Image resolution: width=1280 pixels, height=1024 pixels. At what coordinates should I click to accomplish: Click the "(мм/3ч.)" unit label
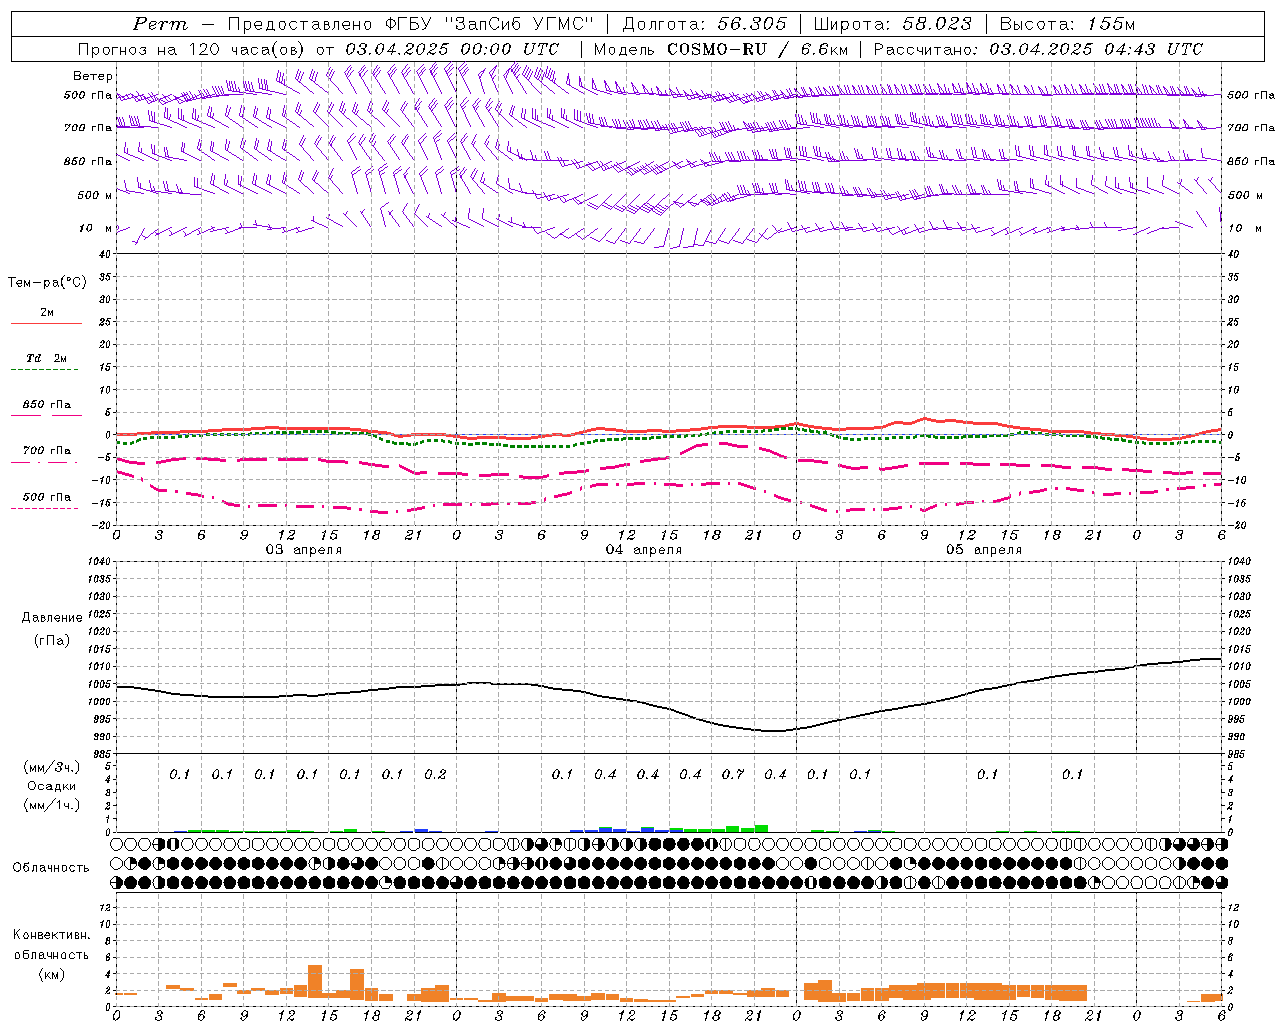pos(51,767)
